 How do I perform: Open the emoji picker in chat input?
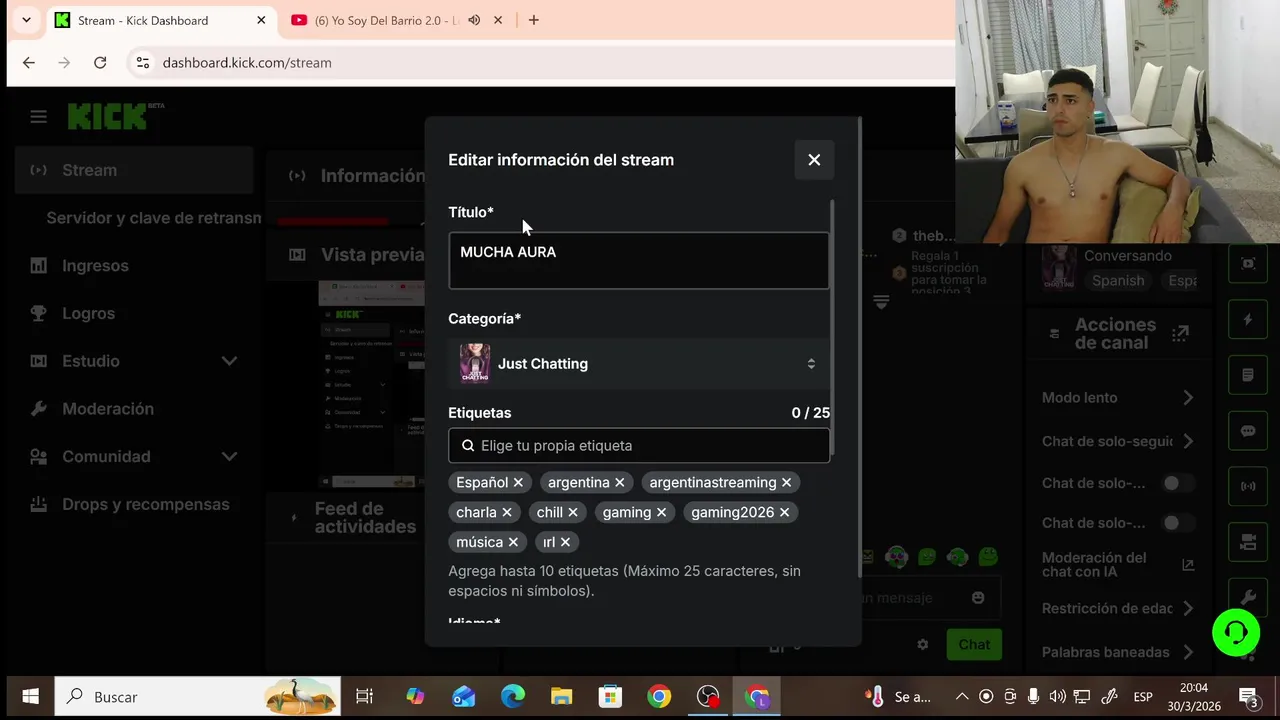coord(978,598)
